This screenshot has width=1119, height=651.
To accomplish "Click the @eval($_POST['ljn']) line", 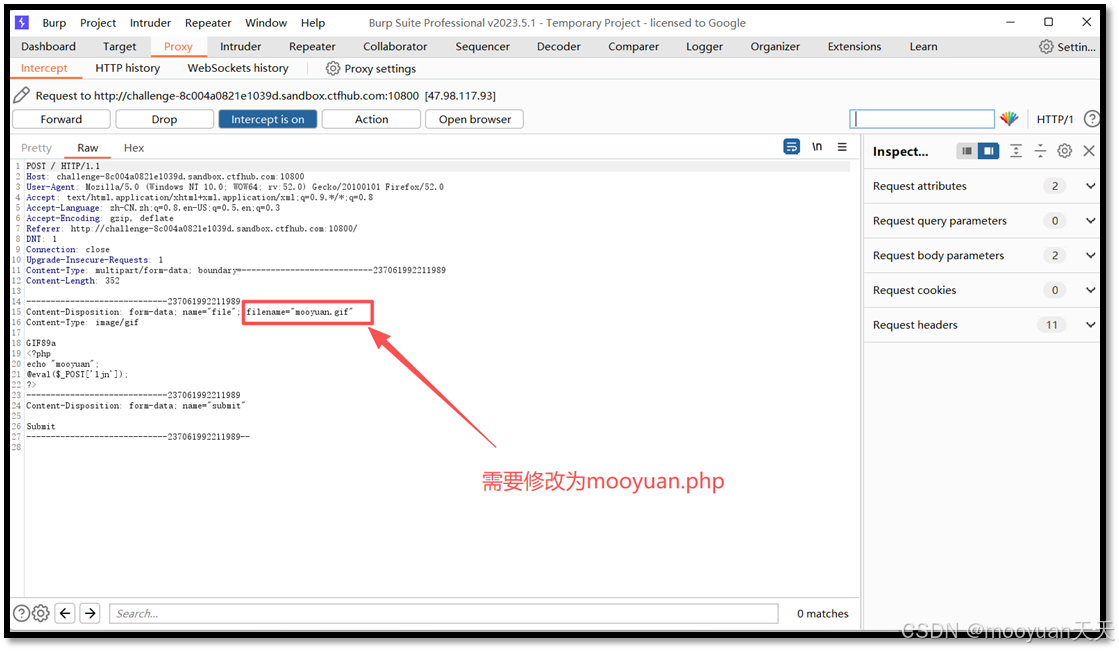I will pos(77,374).
